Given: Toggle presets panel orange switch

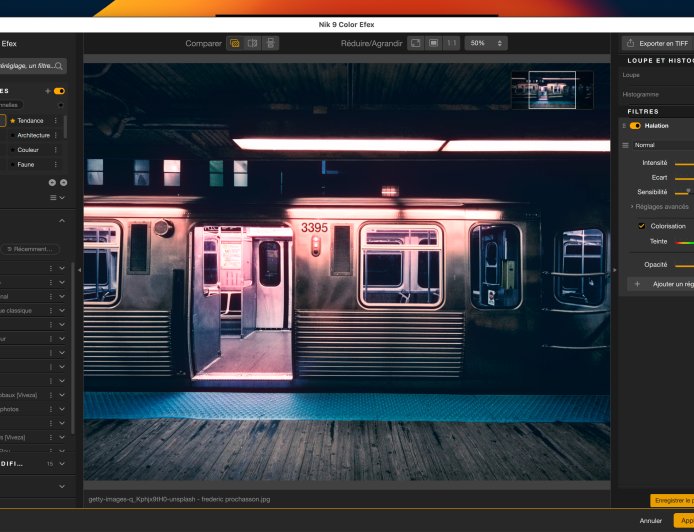Looking at the screenshot, I should click(59, 91).
